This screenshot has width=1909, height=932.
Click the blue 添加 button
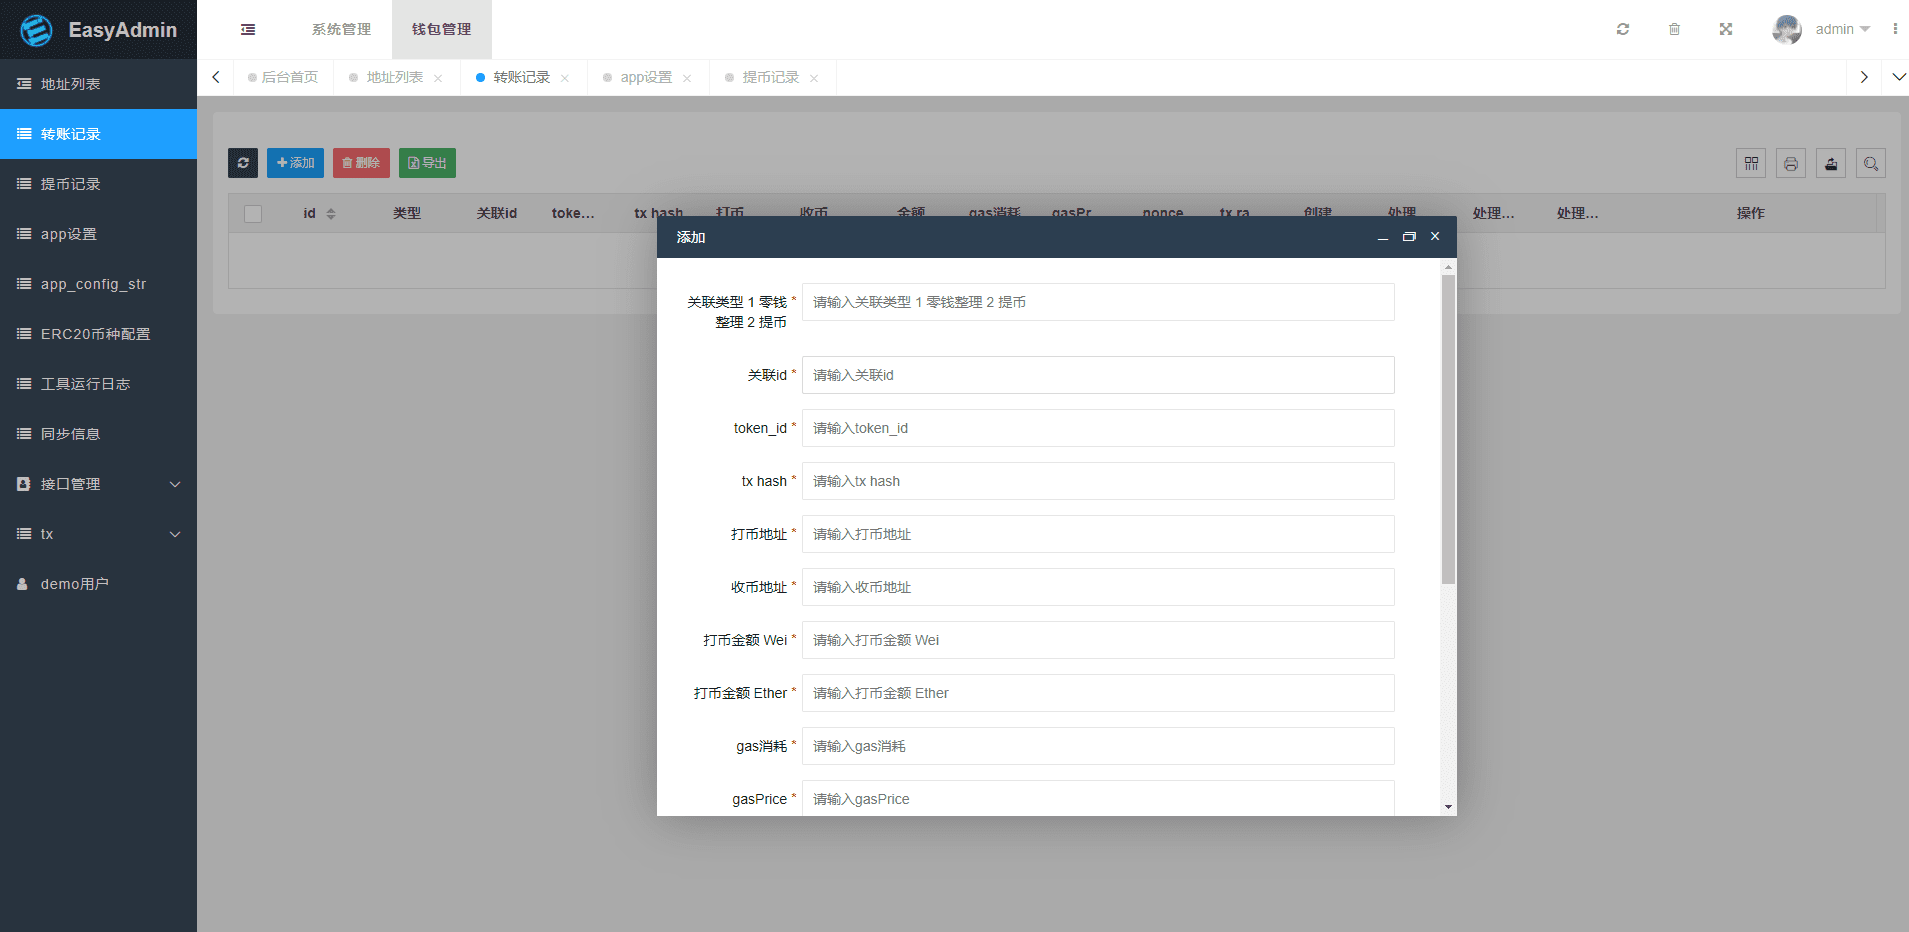pos(295,163)
